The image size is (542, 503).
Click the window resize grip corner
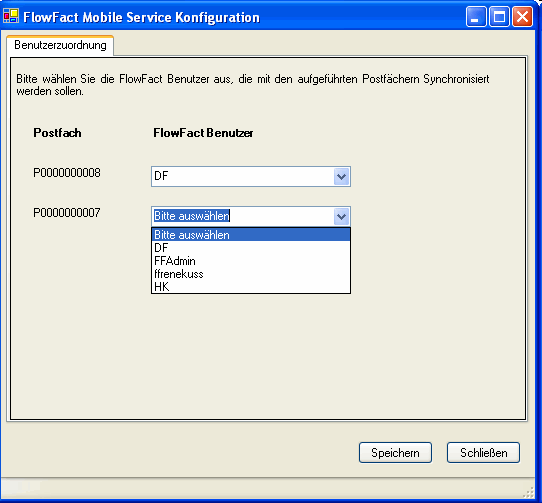(529, 492)
